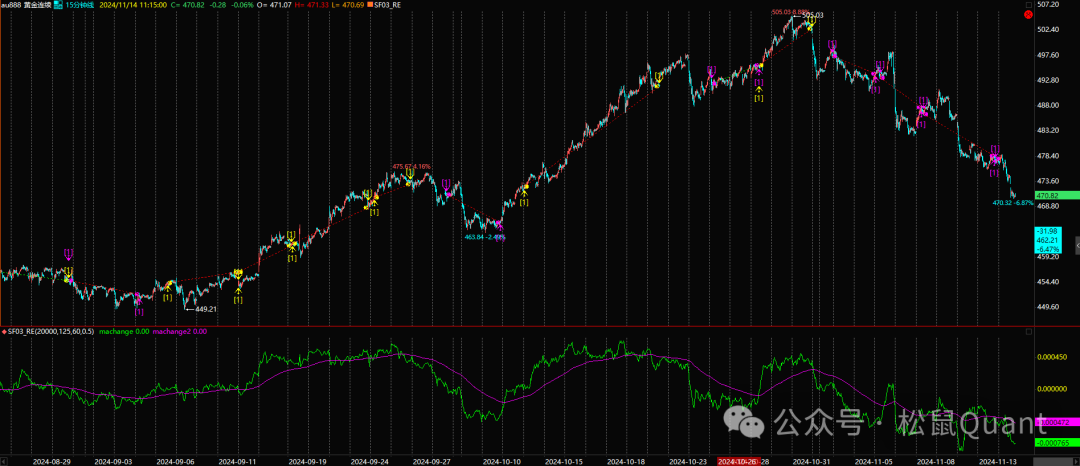Click the green 470.82 current price tag
1080x466 pixels.
(1050, 195)
